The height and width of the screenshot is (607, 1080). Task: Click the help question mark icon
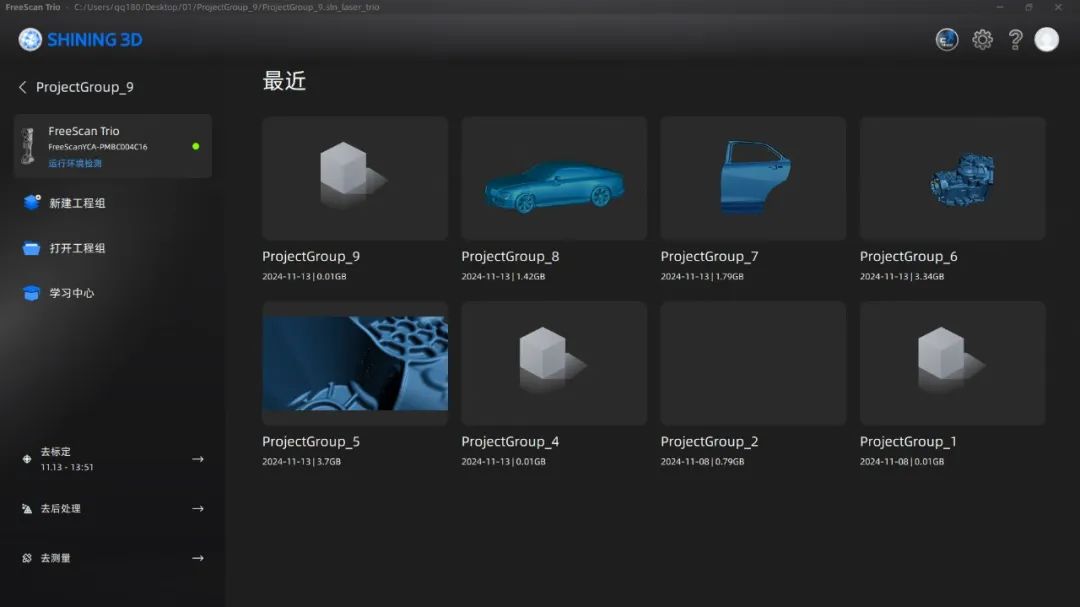(1015, 40)
